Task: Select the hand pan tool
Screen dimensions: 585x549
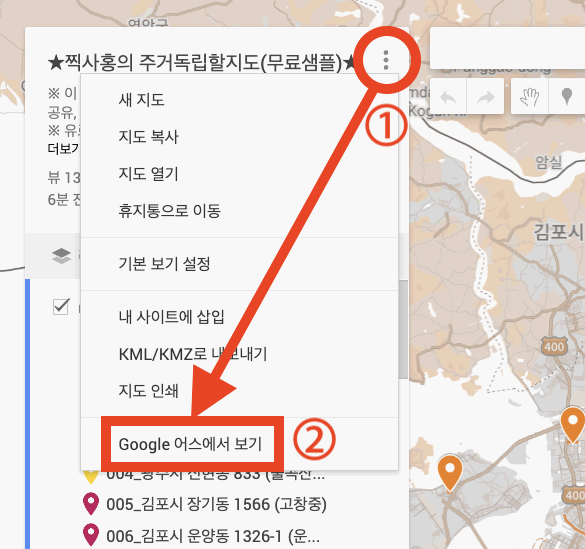Action: [530, 96]
